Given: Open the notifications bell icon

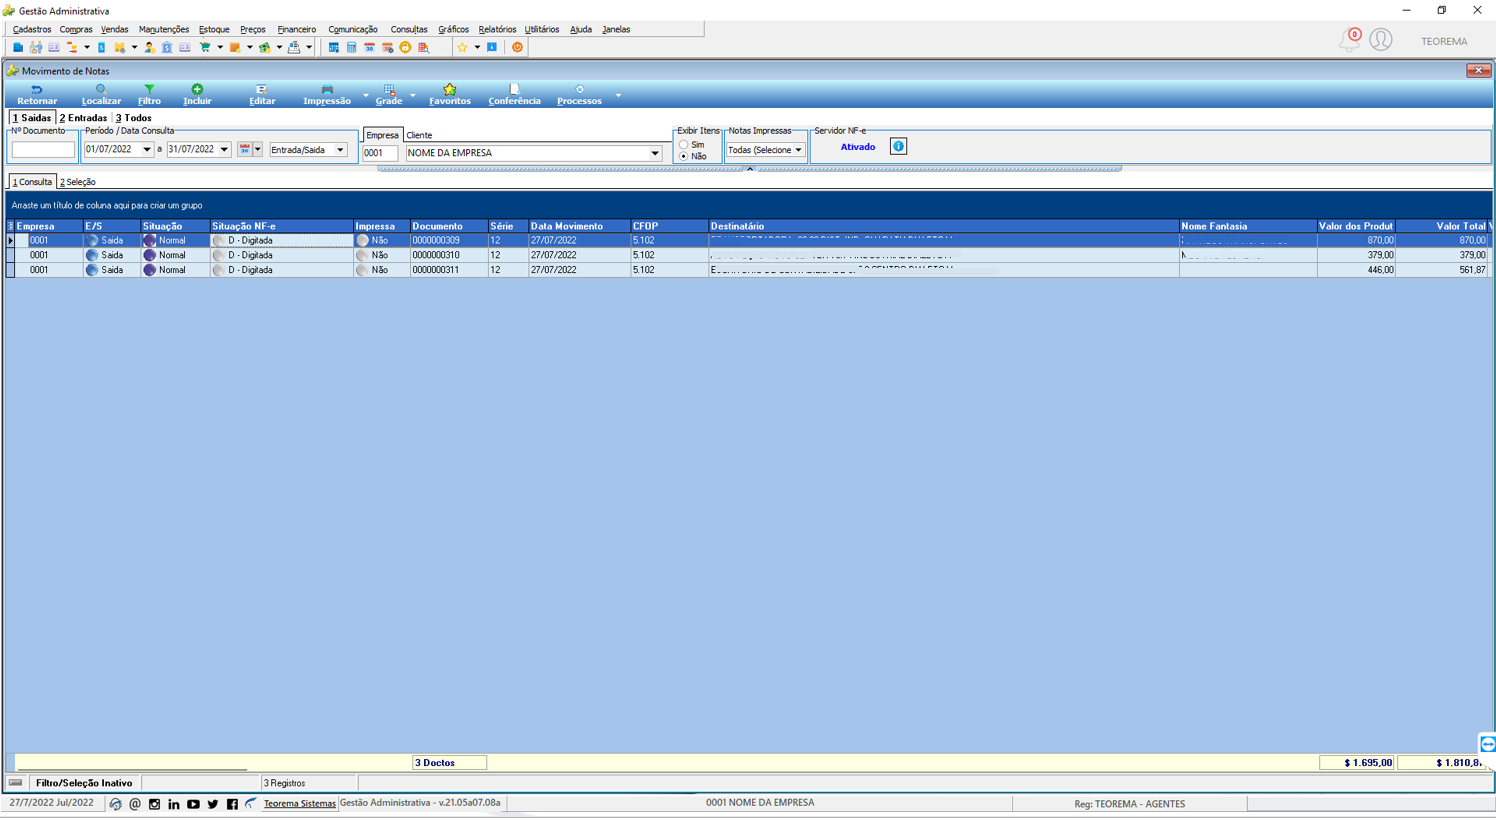Looking at the screenshot, I should point(1350,40).
